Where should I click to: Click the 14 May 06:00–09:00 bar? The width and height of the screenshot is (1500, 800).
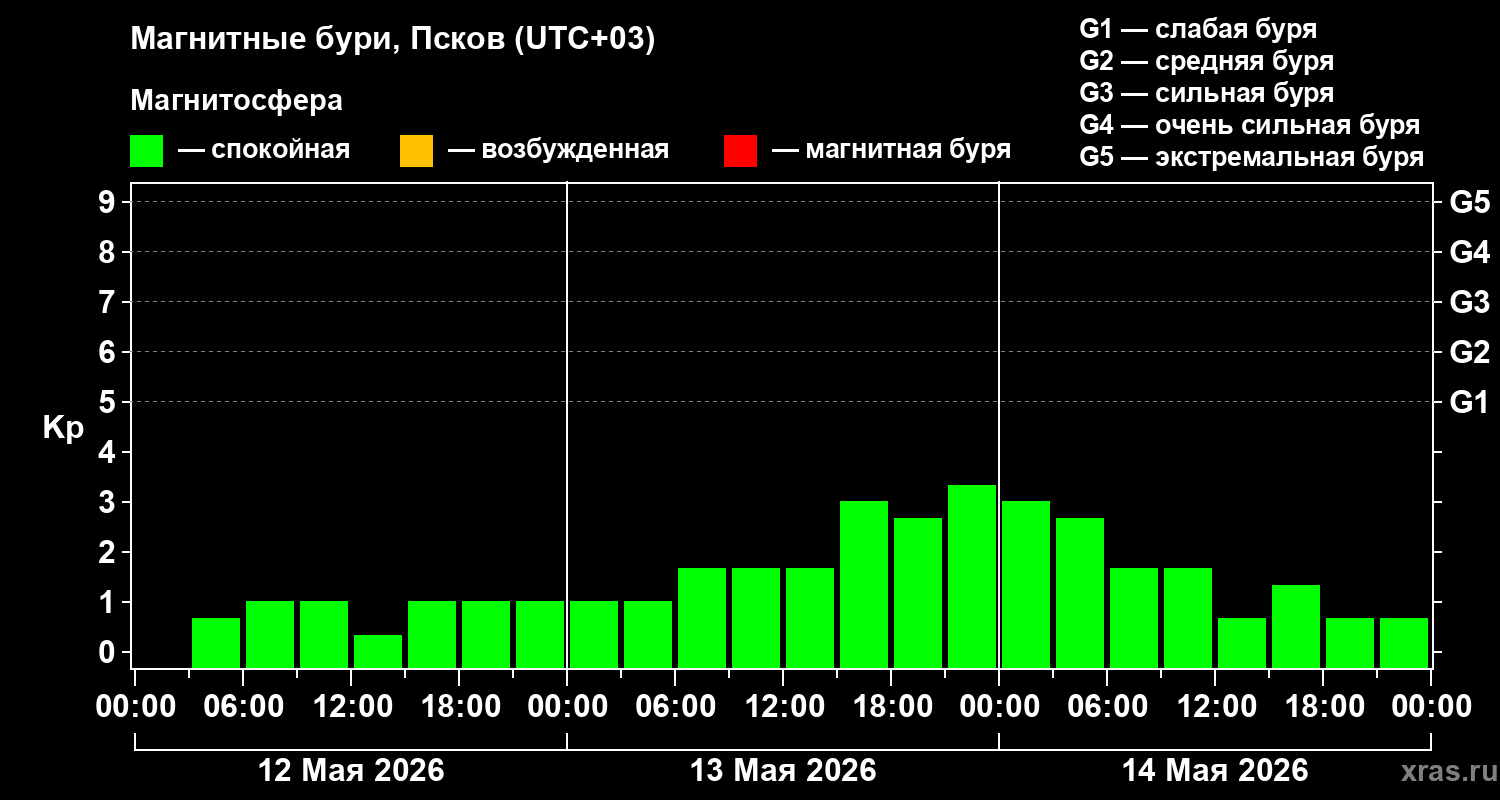(1134, 618)
